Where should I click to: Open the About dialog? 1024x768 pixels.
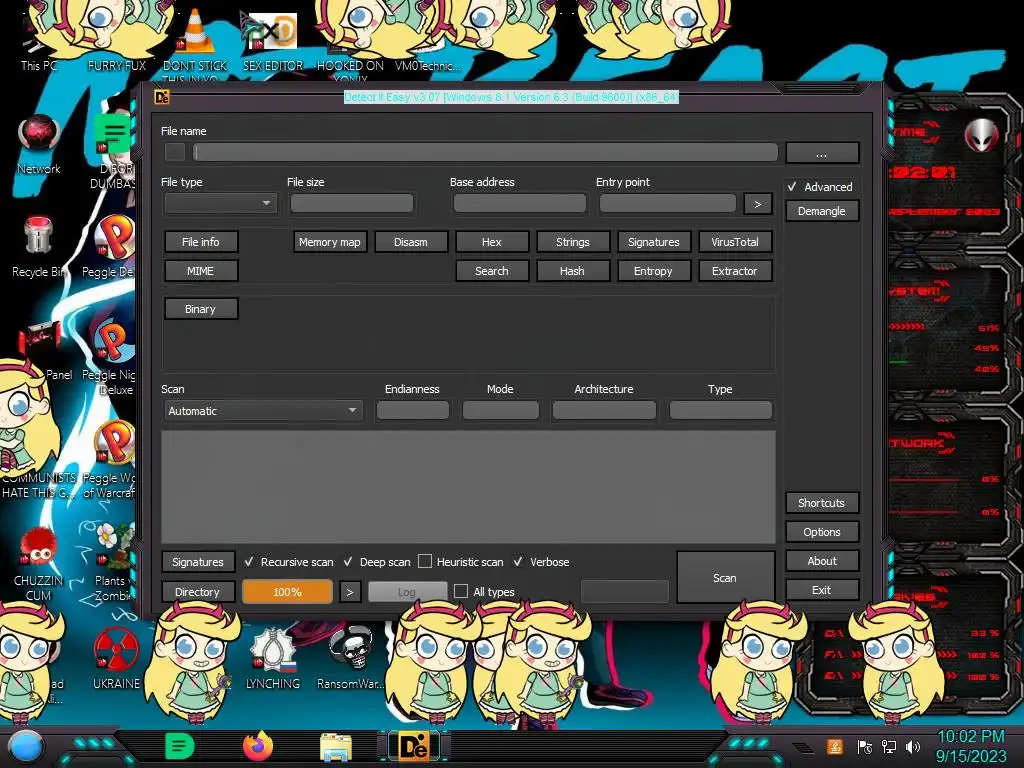(x=822, y=561)
